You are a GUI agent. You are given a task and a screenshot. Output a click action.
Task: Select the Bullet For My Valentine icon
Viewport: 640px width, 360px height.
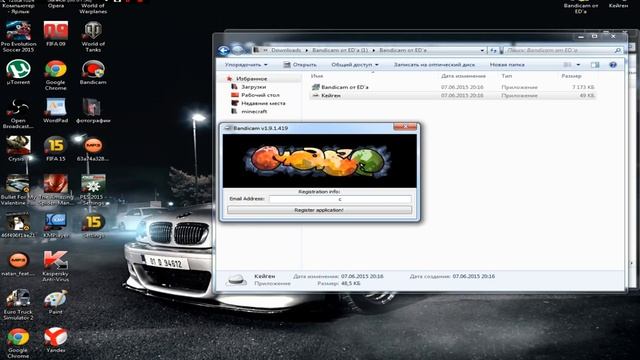click(x=18, y=190)
